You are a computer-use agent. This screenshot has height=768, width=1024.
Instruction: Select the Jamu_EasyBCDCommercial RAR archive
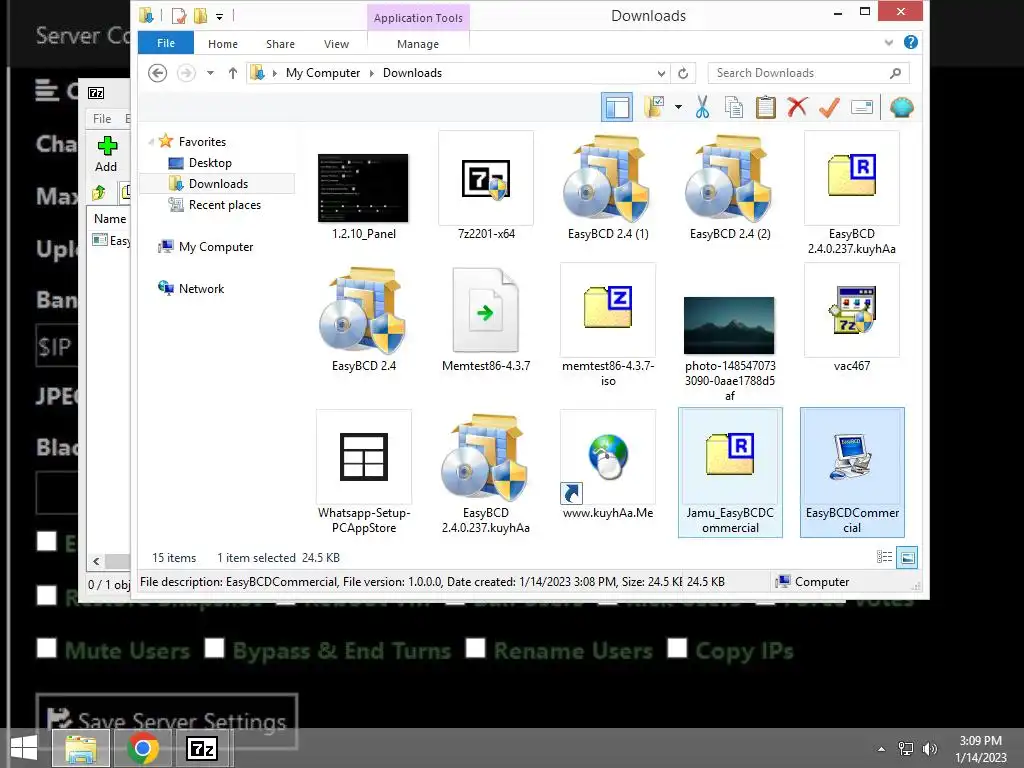tap(730, 473)
